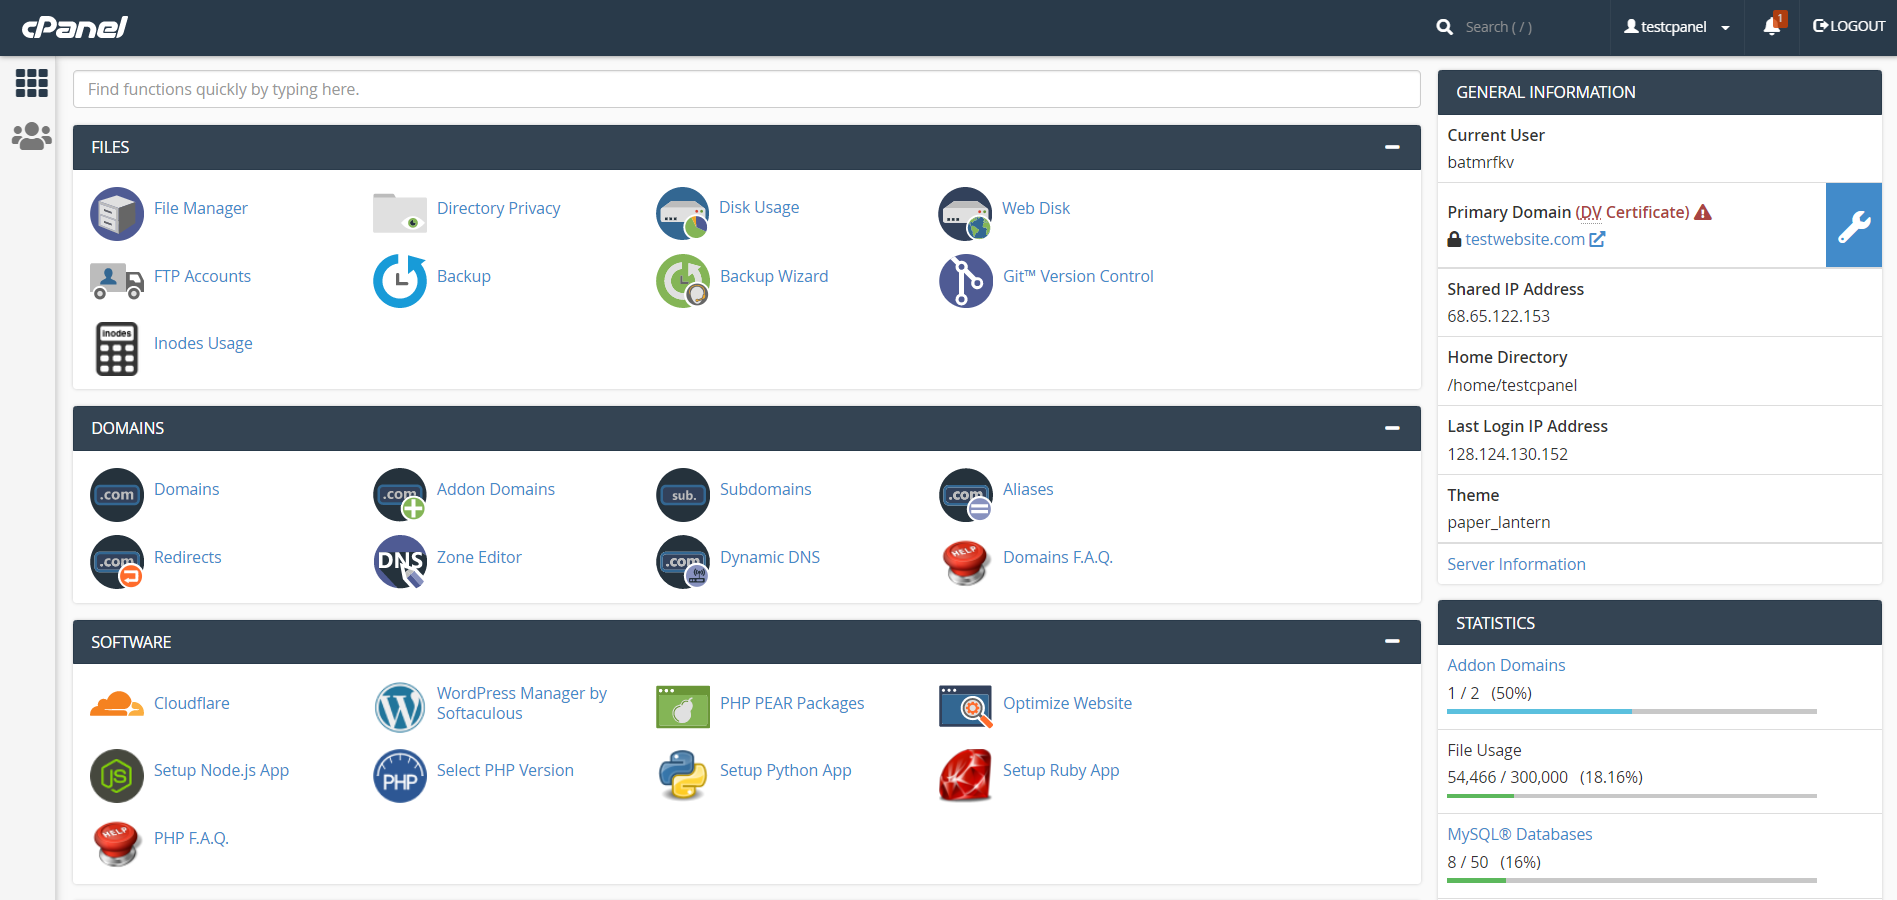Click the Git Version Control icon
1897x900 pixels.
pos(965,281)
